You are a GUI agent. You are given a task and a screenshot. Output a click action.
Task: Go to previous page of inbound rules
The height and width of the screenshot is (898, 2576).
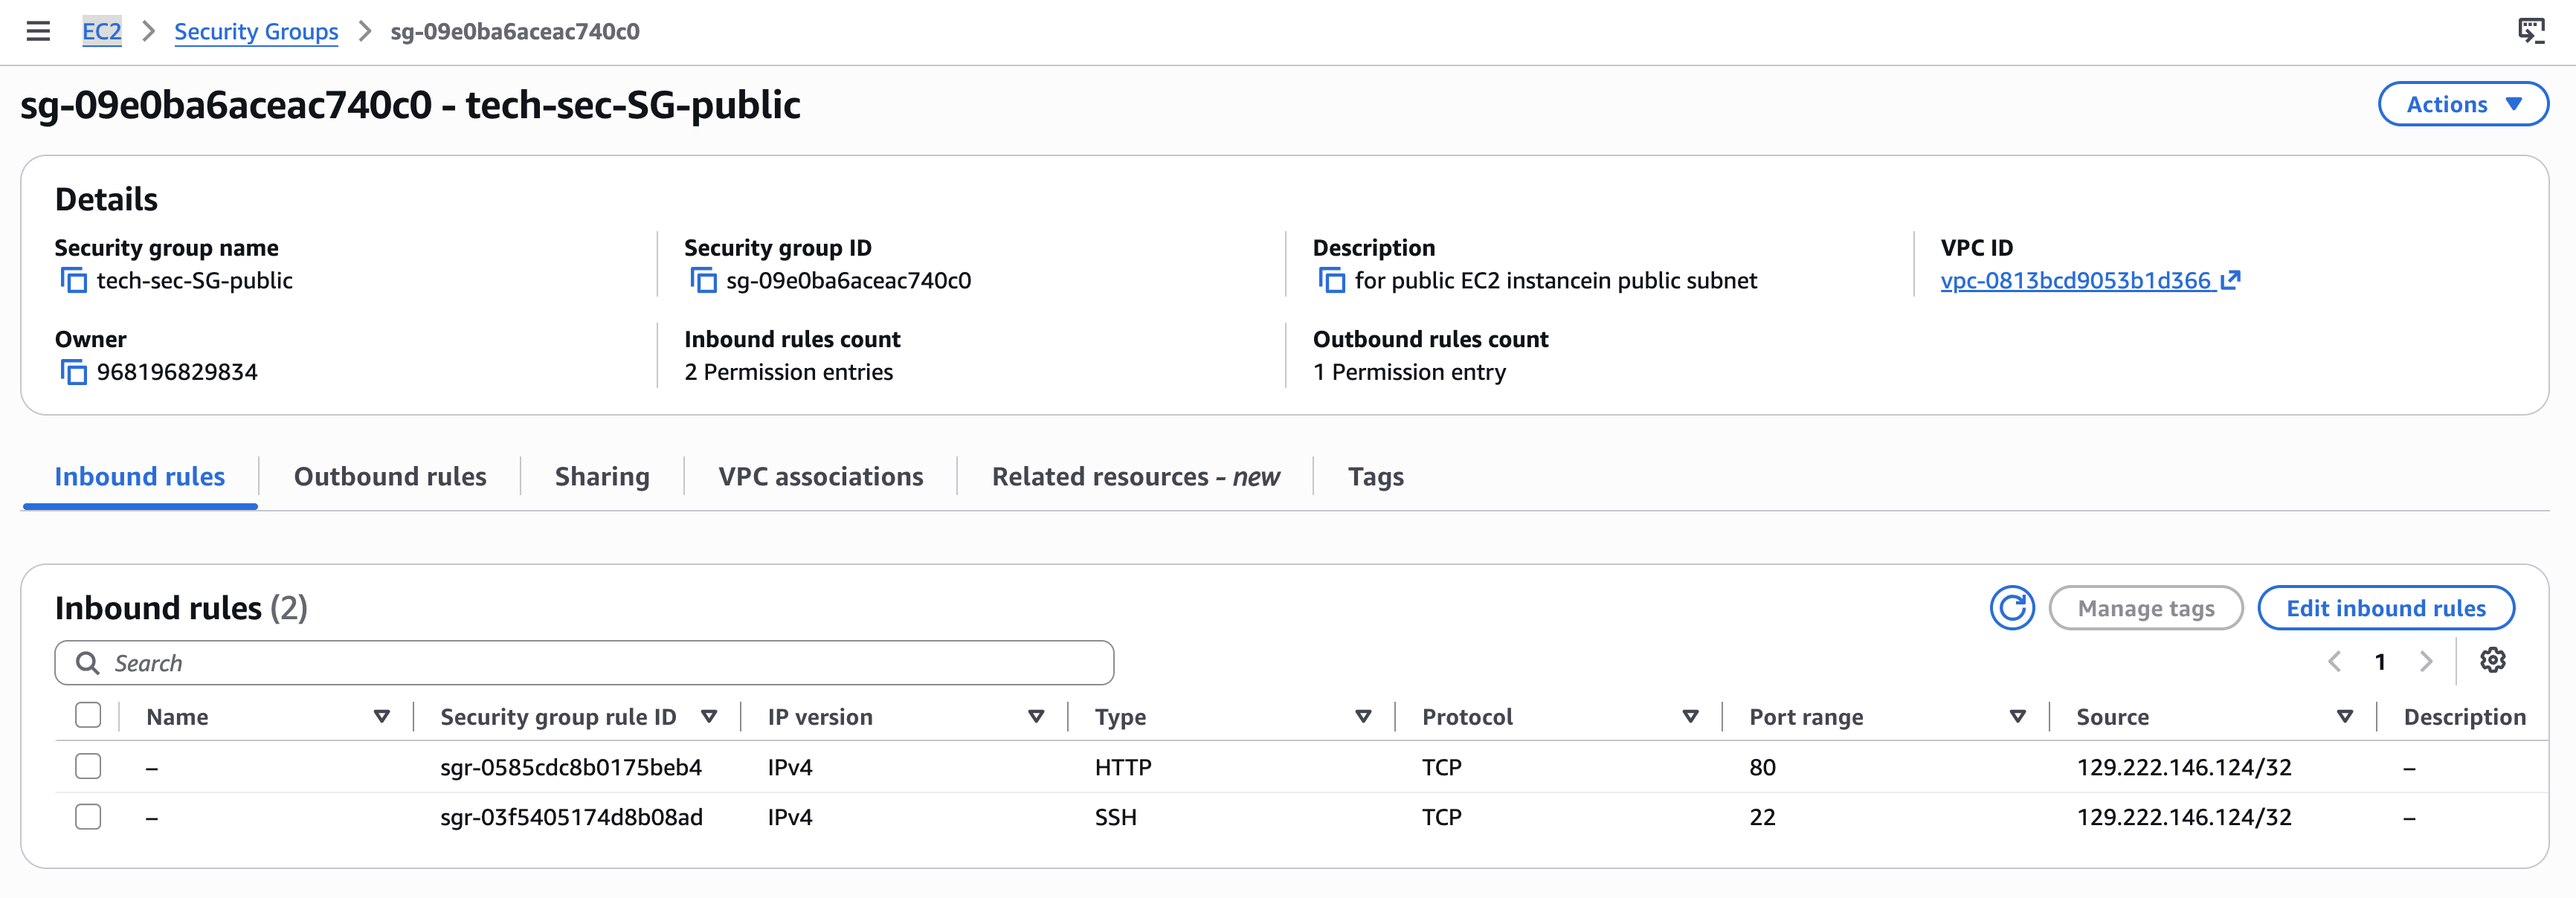coord(2335,661)
